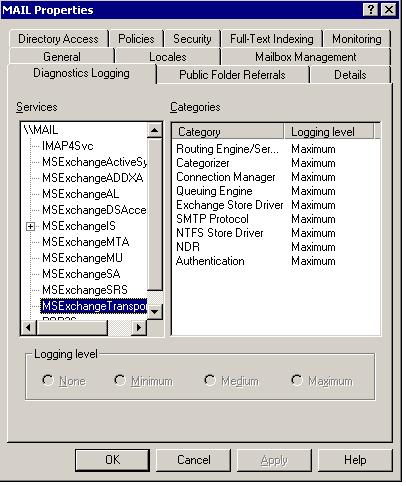Go to Full-Text Indexing tab
Viewport: 406px width, 486px height.
click(272, 39)
